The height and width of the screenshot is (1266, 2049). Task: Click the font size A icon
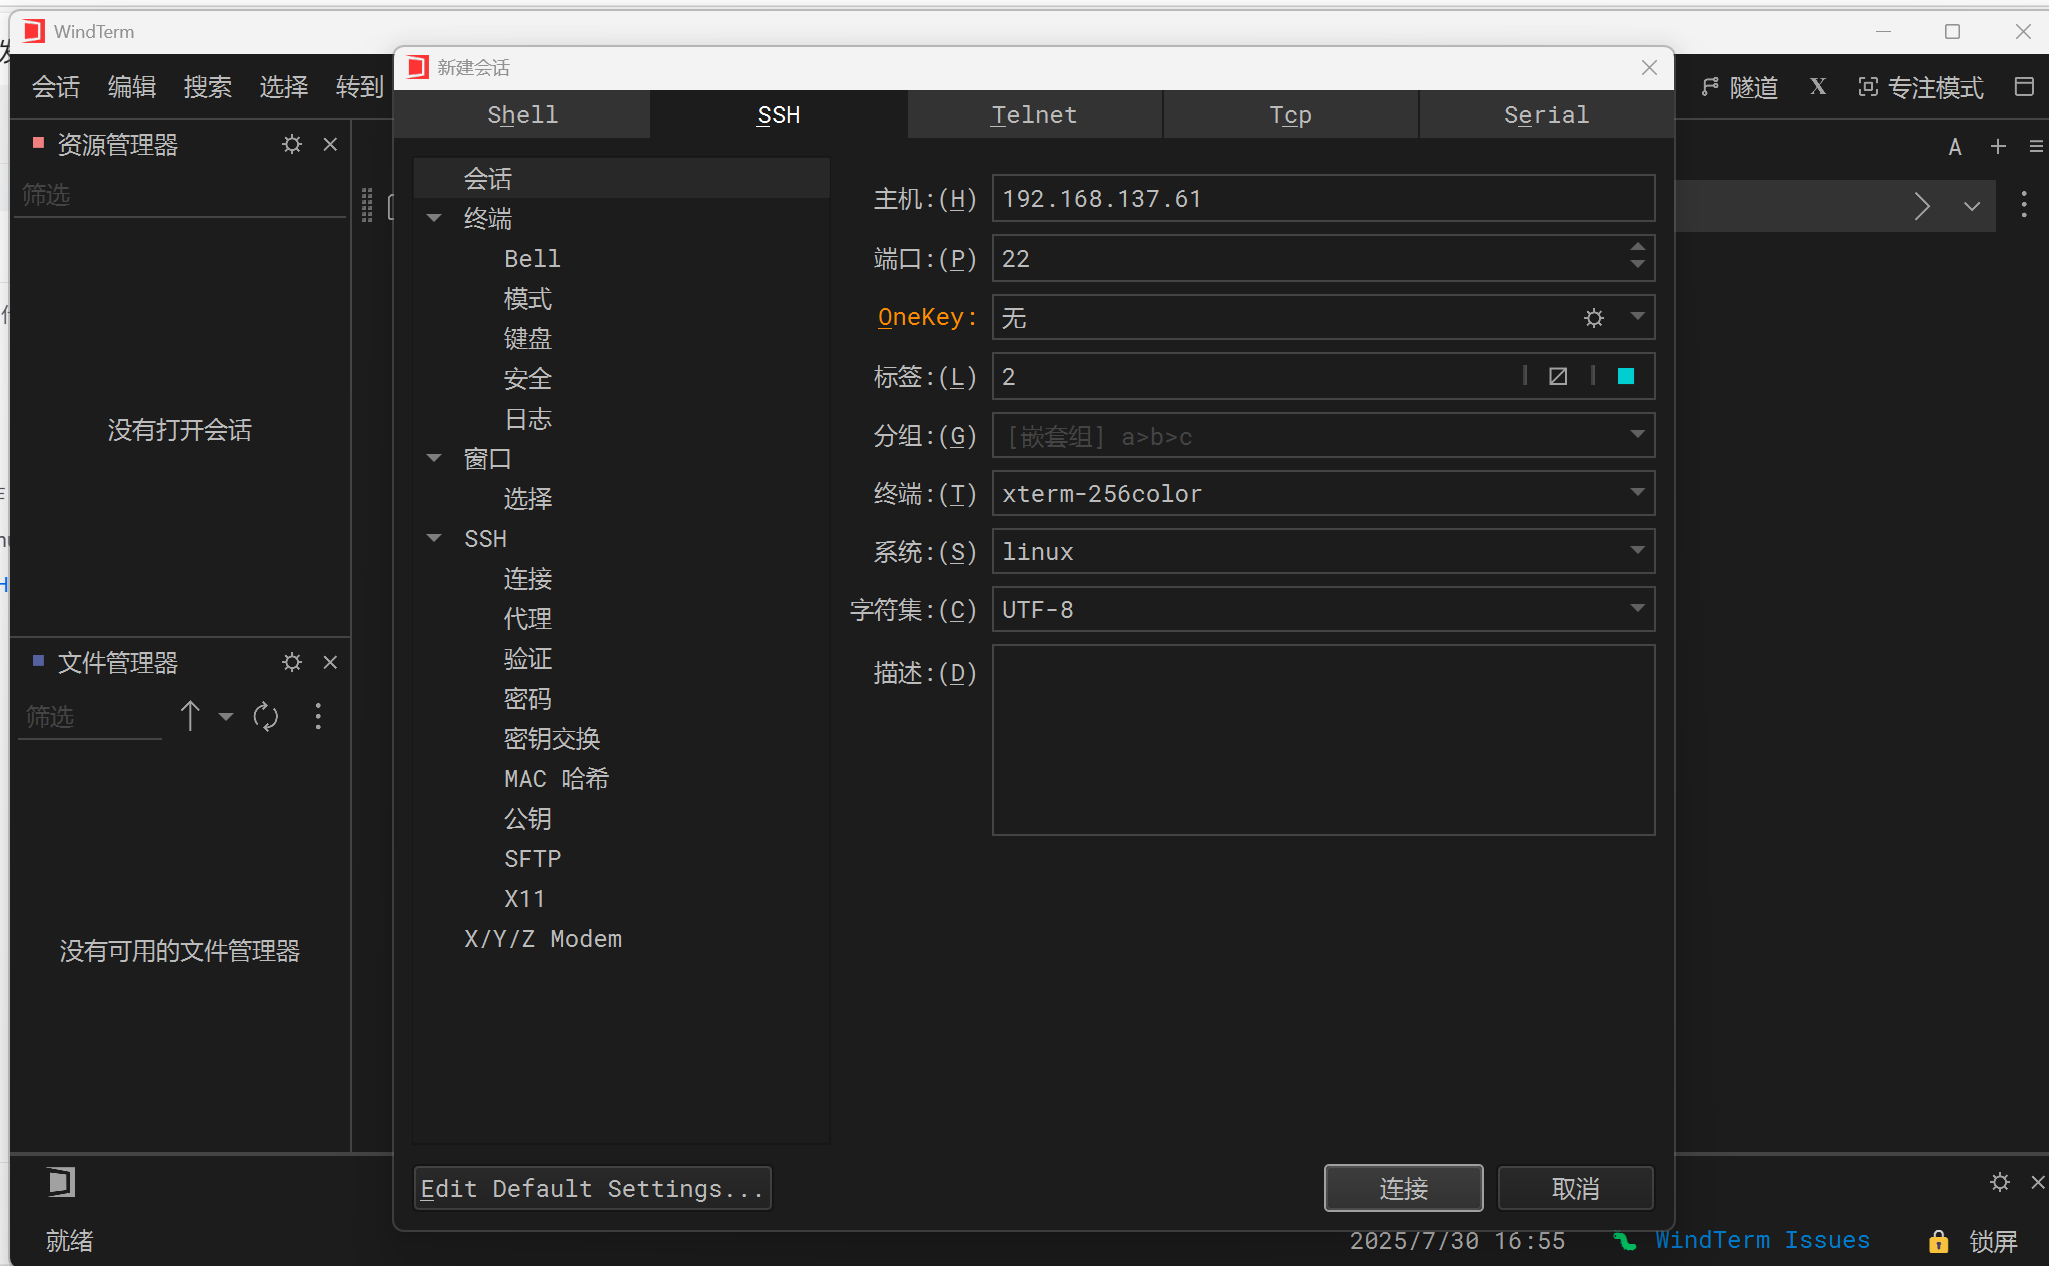click(1953, 146)
